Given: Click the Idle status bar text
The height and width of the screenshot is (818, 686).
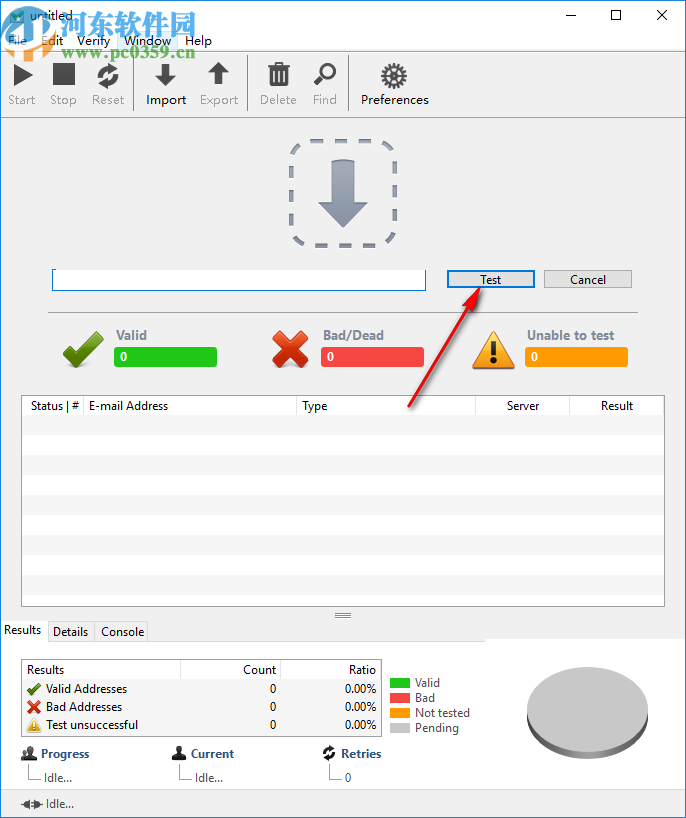Looking at the screenshot, I should coord(60,804).
